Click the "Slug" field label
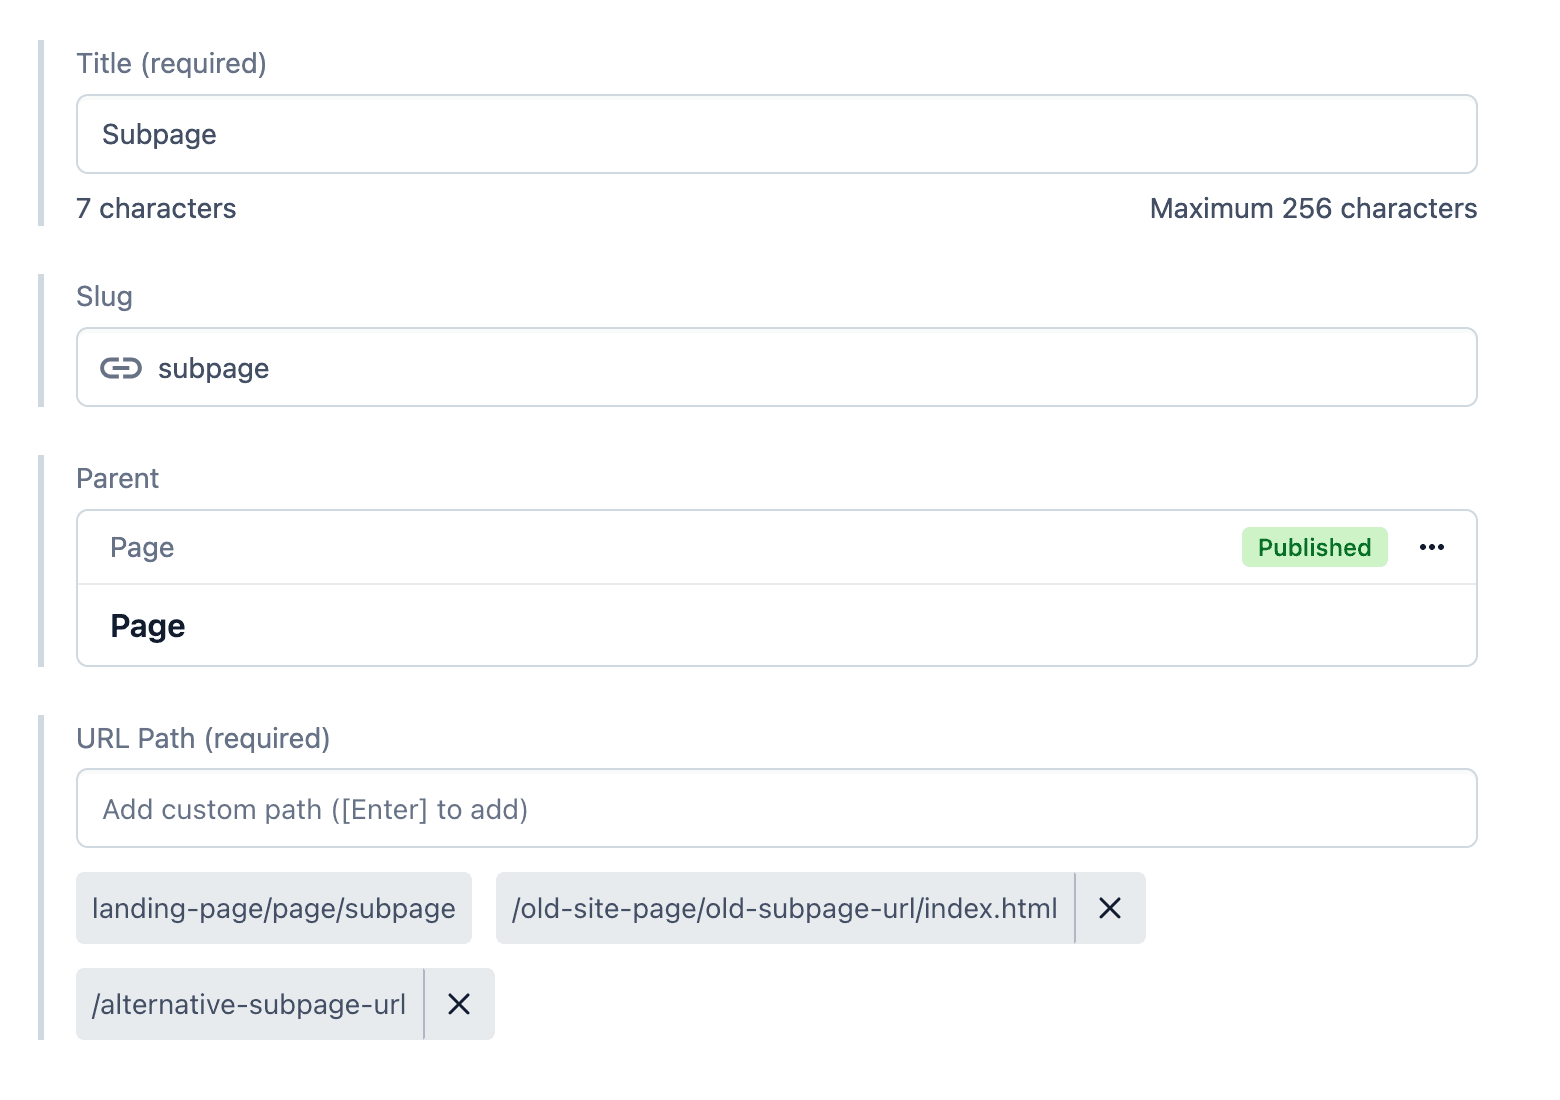The image size is (1560, 1100). pyautogui.click(x=104, y=296)
